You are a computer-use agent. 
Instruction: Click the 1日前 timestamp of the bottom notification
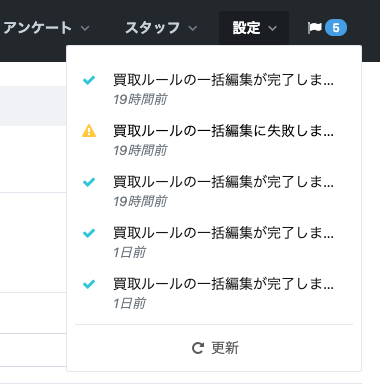[129, 303]
